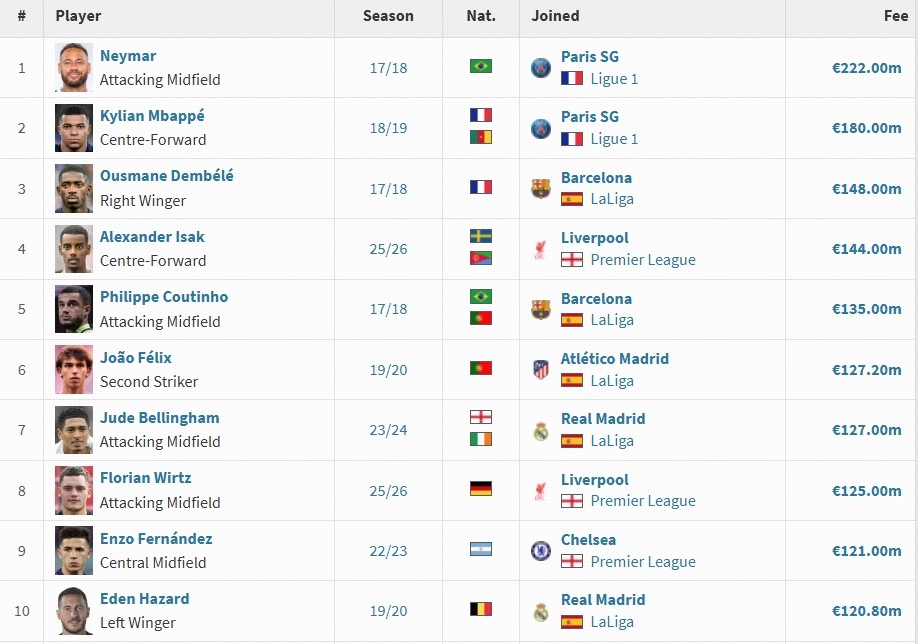This screenshot has width=918, height=644.
Task: Click the Chelsea crest in Enzo Fernández's row
Action: click(x=540, y=551)
